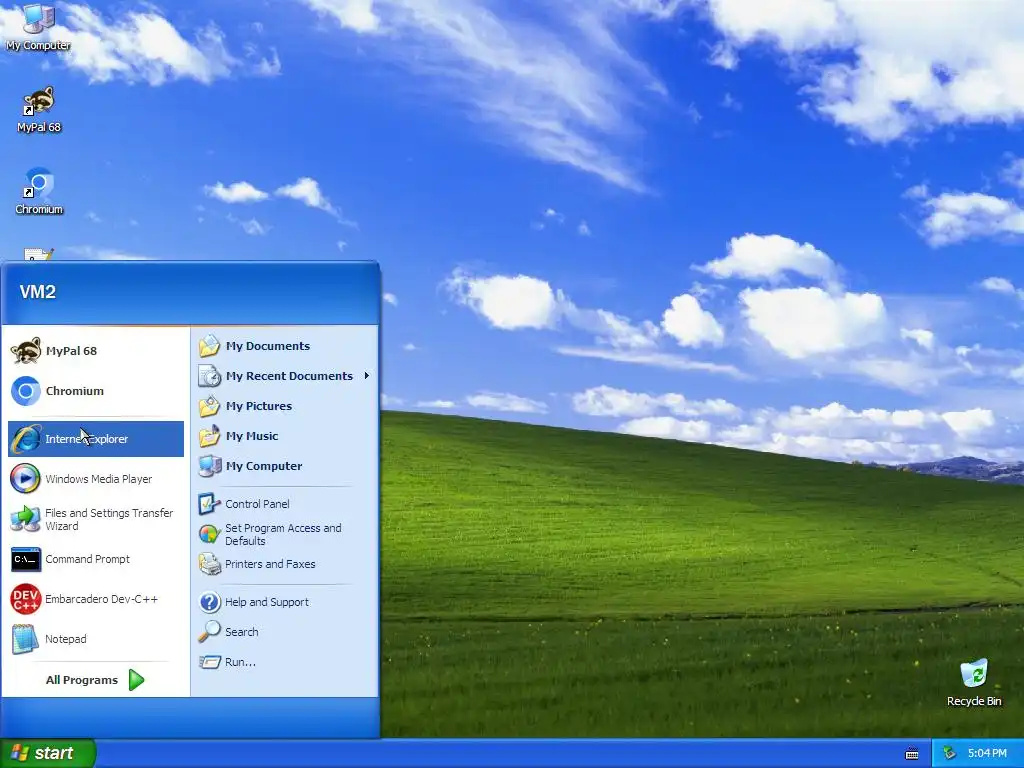The image size is (1024, 768).
Task: Open Search label
Action: tap(242, 632)
